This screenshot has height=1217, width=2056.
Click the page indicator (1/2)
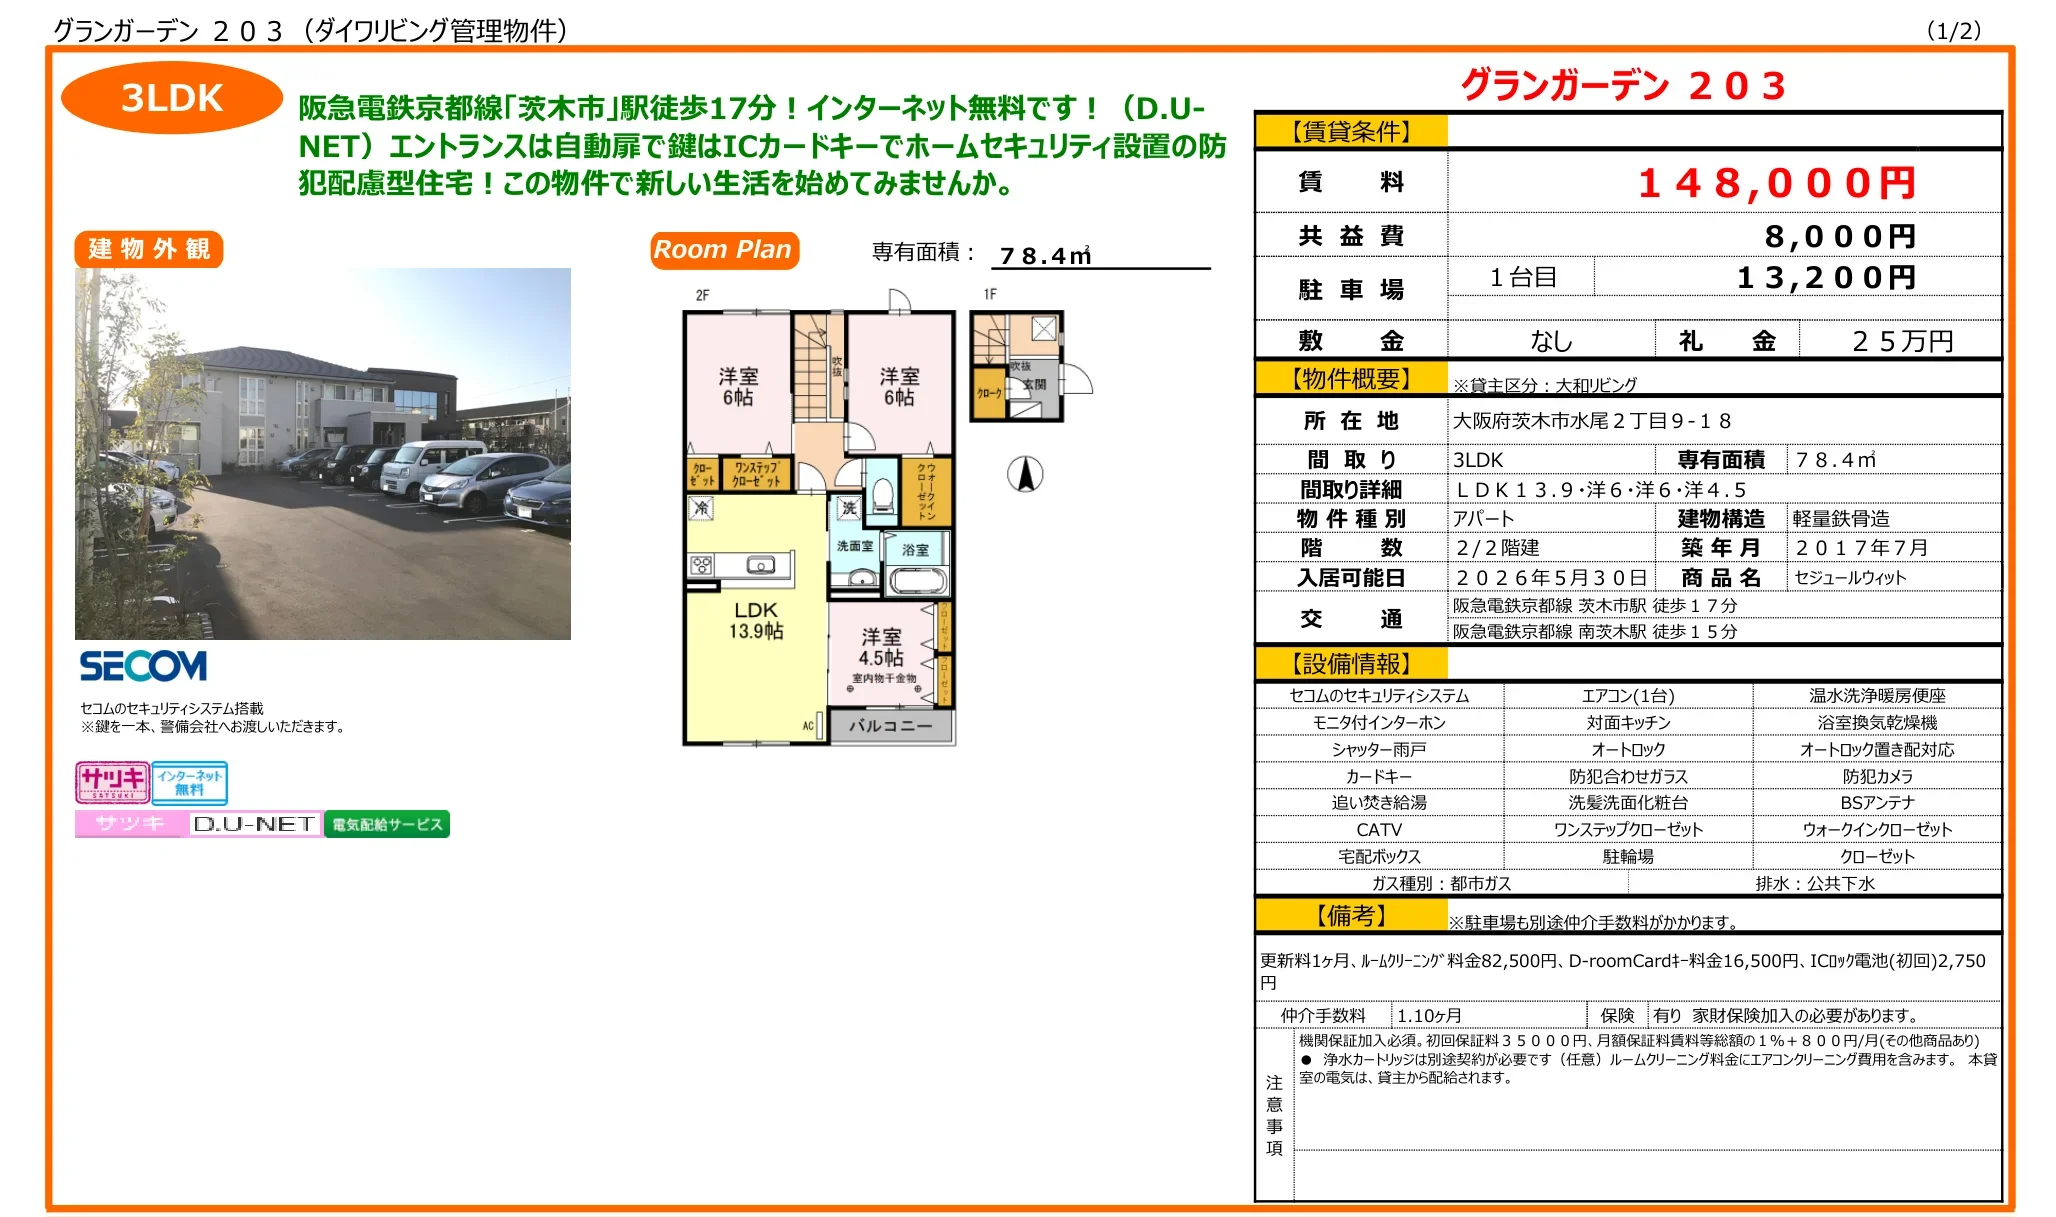click(1953, 30)
